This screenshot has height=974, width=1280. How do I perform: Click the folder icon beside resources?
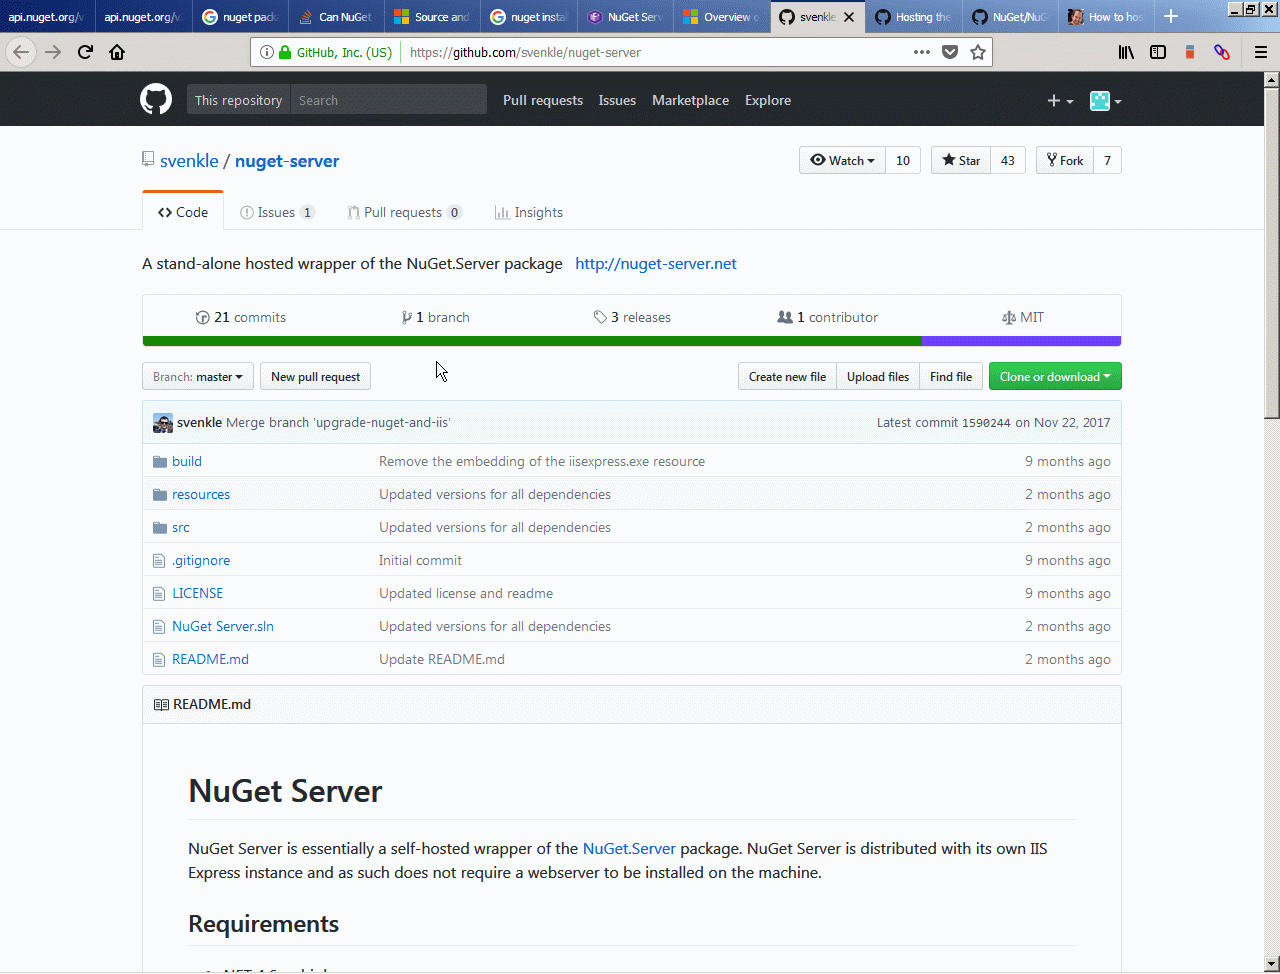[160, 494]
